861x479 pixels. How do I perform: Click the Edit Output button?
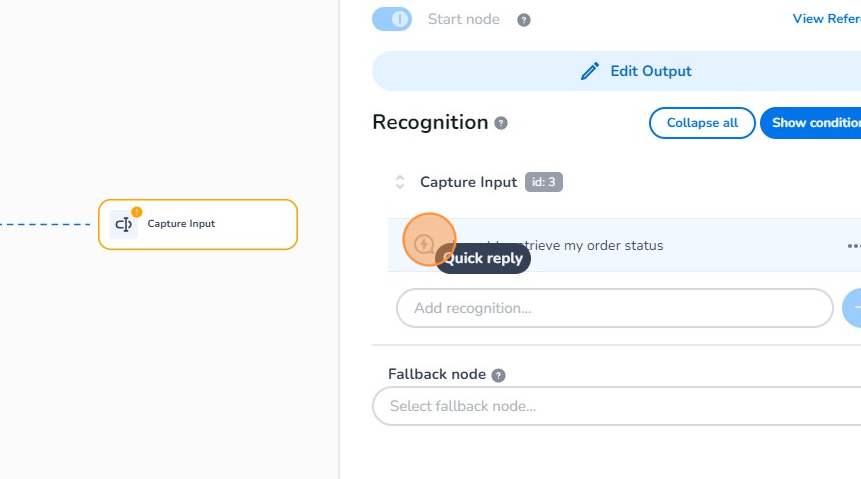636,71
